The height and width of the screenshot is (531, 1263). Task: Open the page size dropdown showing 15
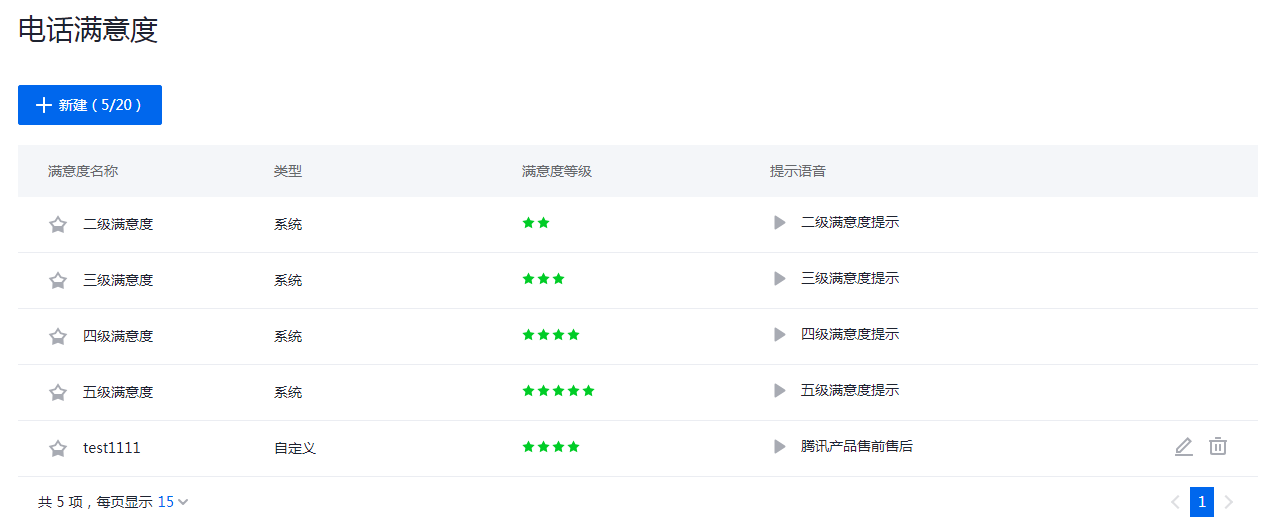point(173,502)
